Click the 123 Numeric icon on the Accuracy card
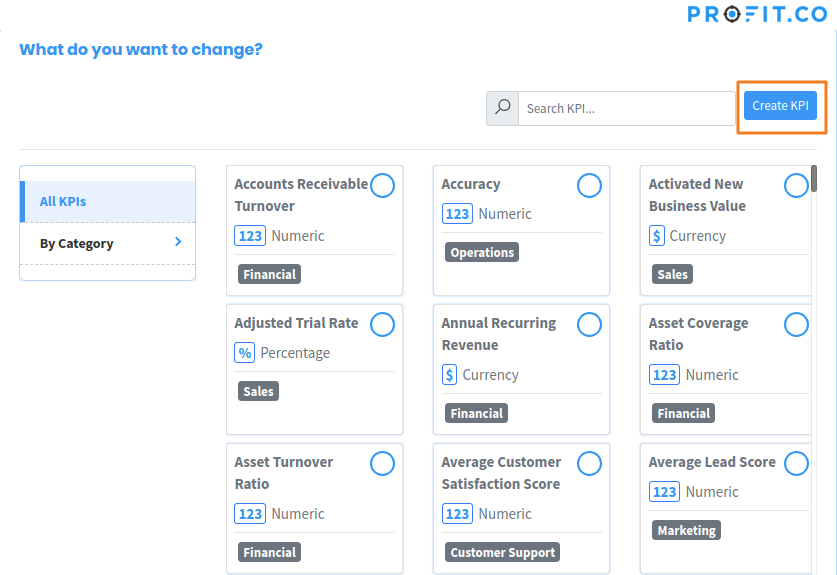 (457, 214)
